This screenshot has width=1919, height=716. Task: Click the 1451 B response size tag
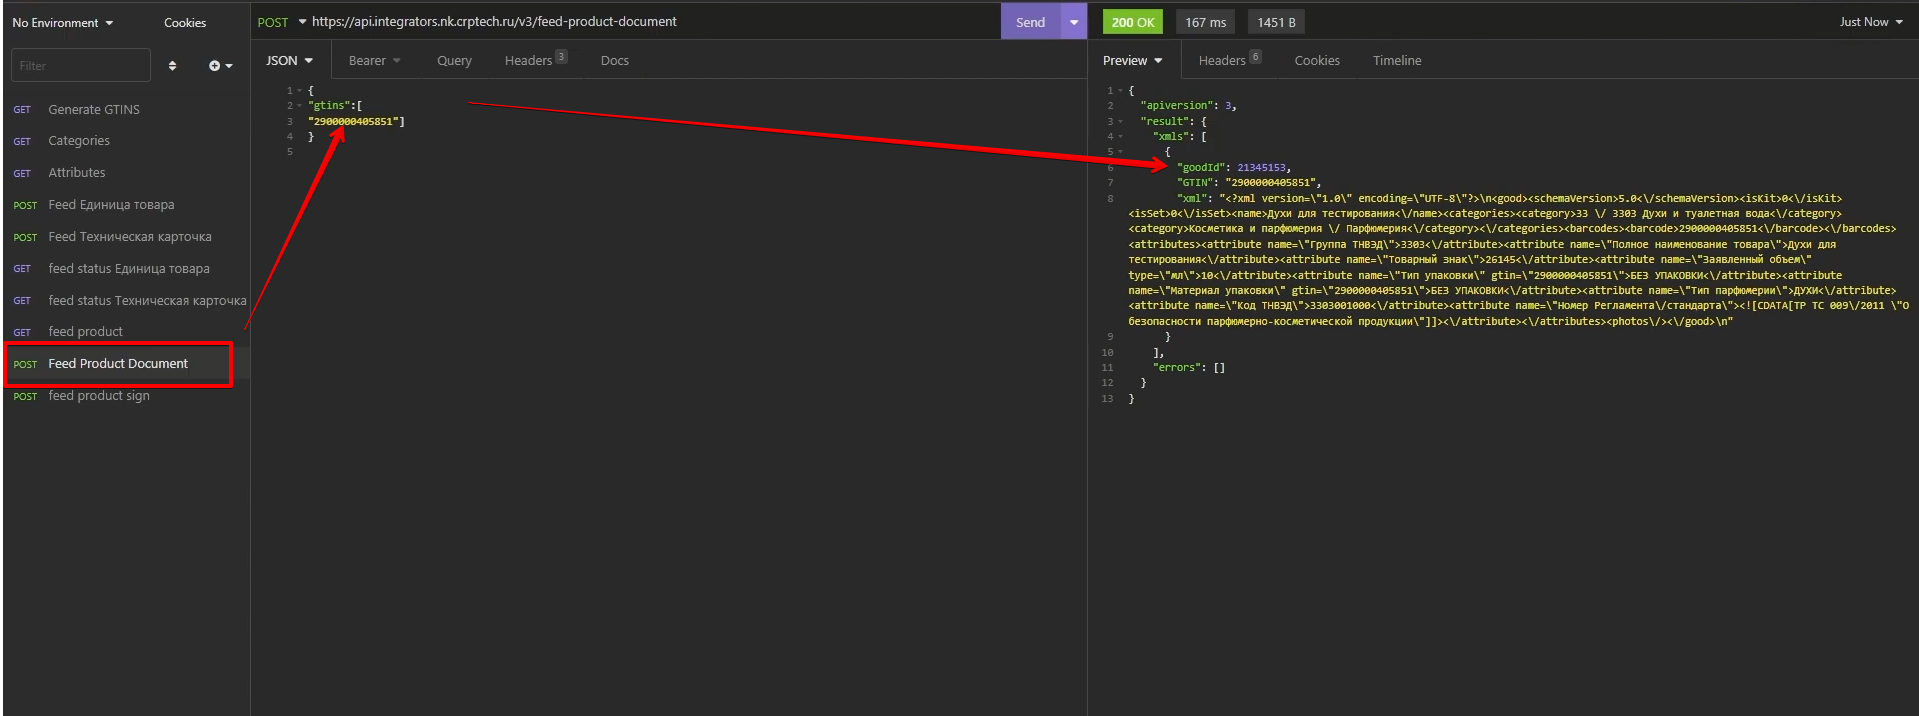[x=1276, y=22]
